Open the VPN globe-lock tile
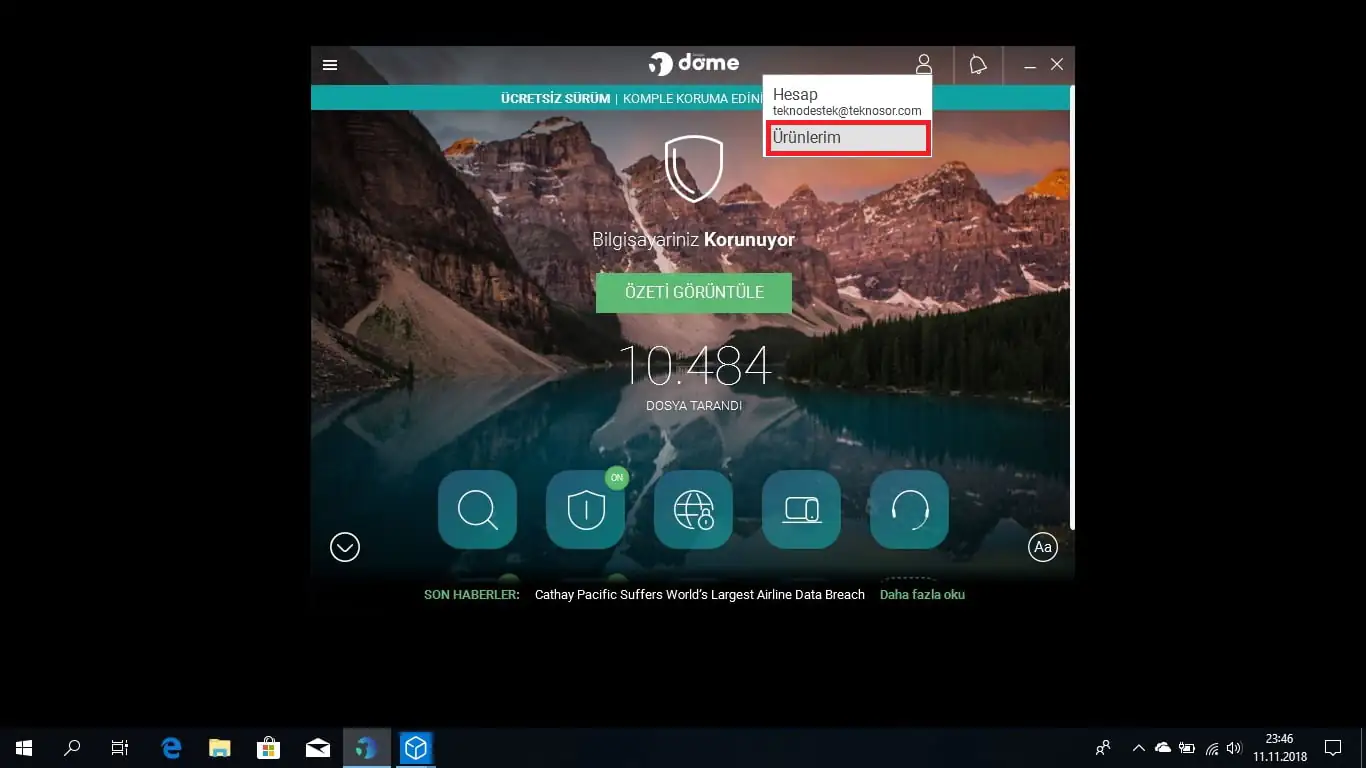 693,509
